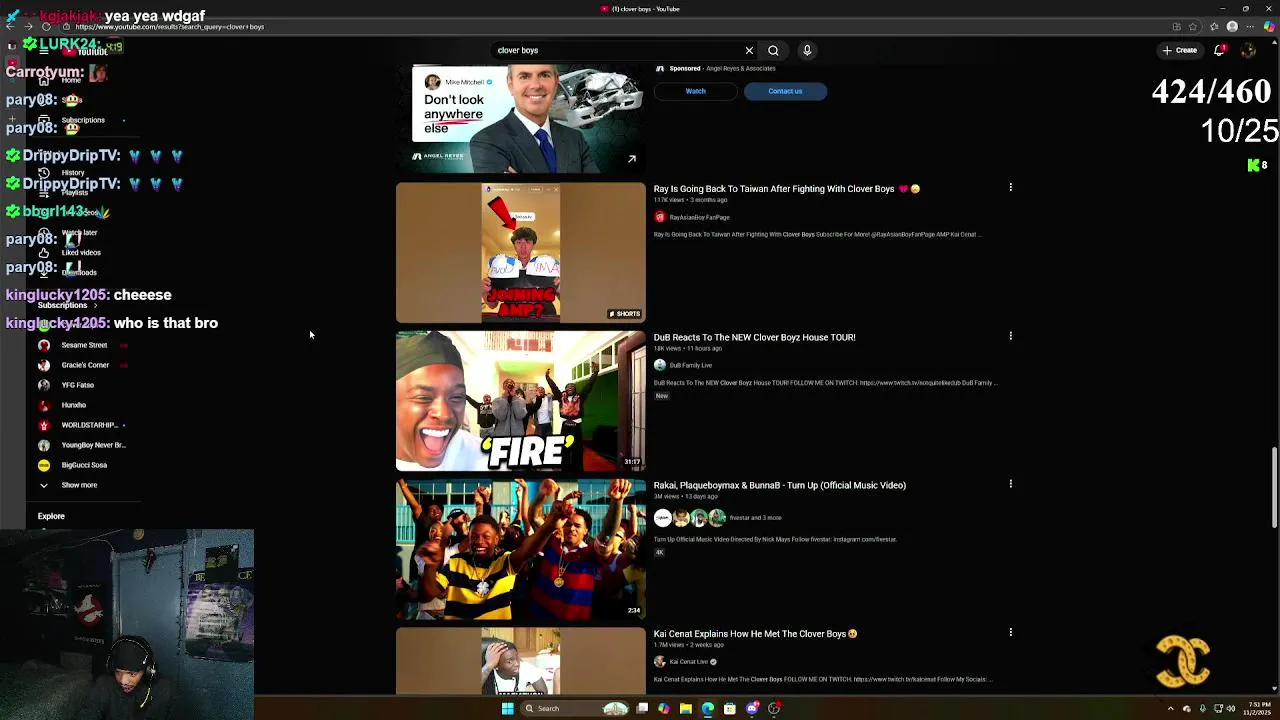Open the BigGucci Sosa subscription channel
Viewport: 1280px width, 720px height.
(84, 465)
